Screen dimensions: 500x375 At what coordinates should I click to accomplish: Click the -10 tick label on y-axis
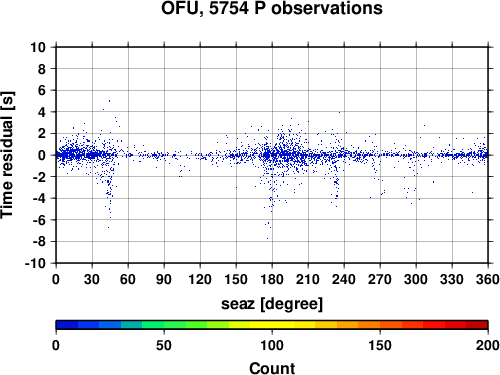click(x=35, y=263)
